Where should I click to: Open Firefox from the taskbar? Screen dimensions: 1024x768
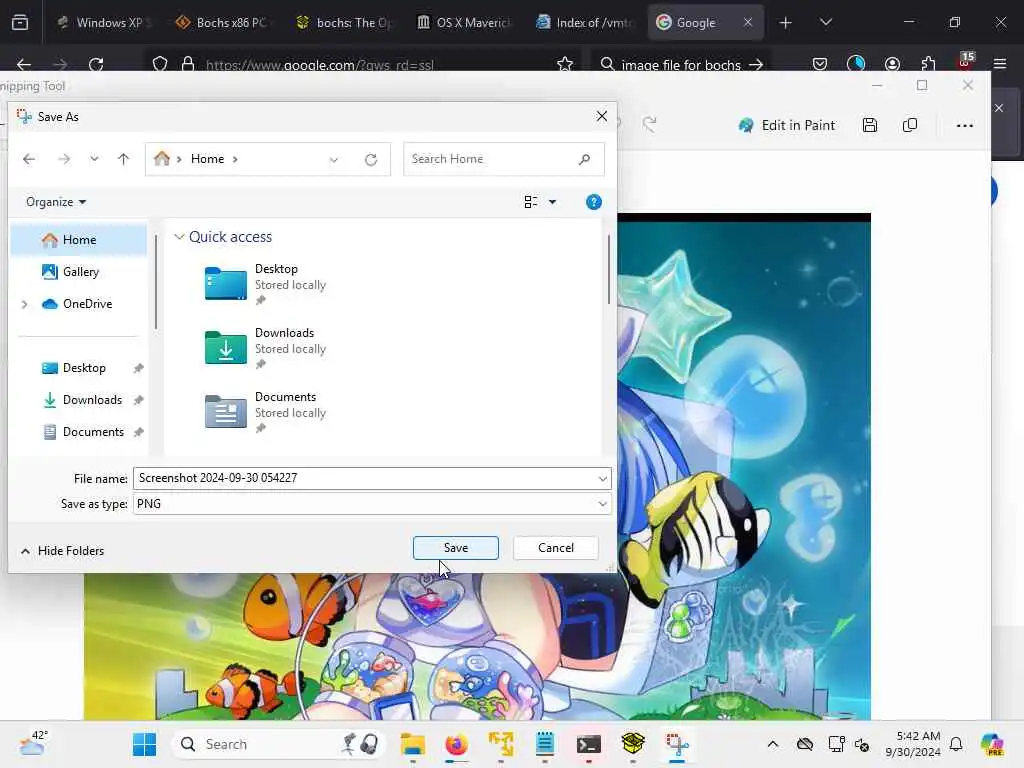456,744
